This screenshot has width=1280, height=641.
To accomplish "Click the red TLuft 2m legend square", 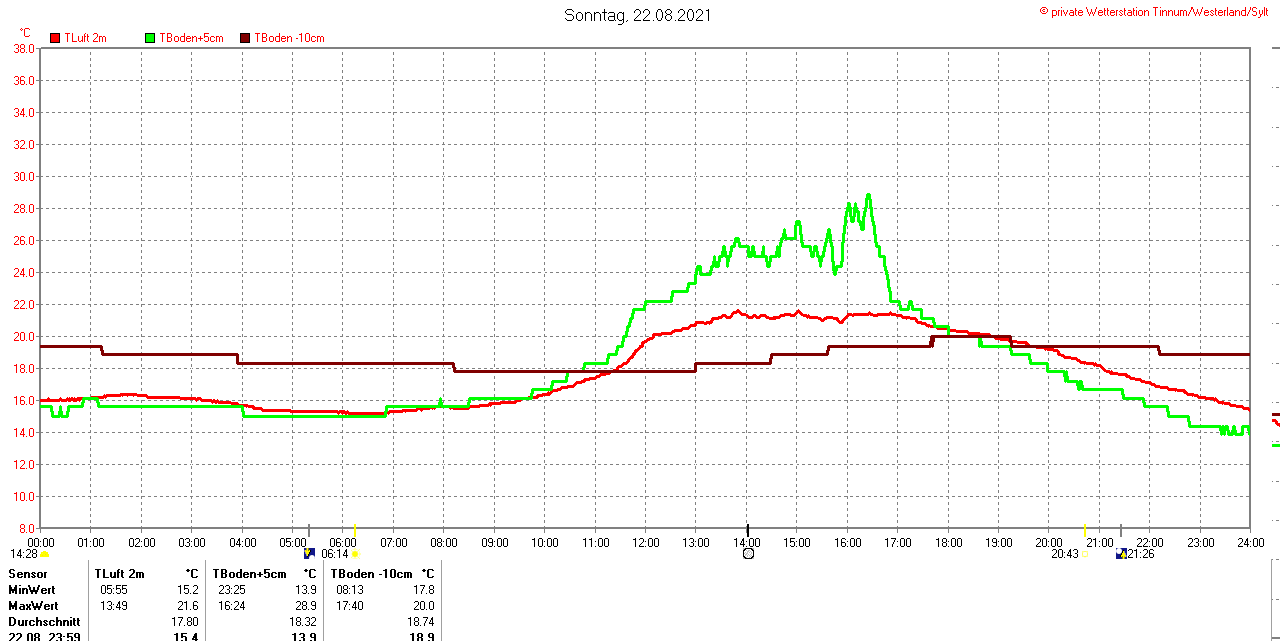I will coord(55,38).
